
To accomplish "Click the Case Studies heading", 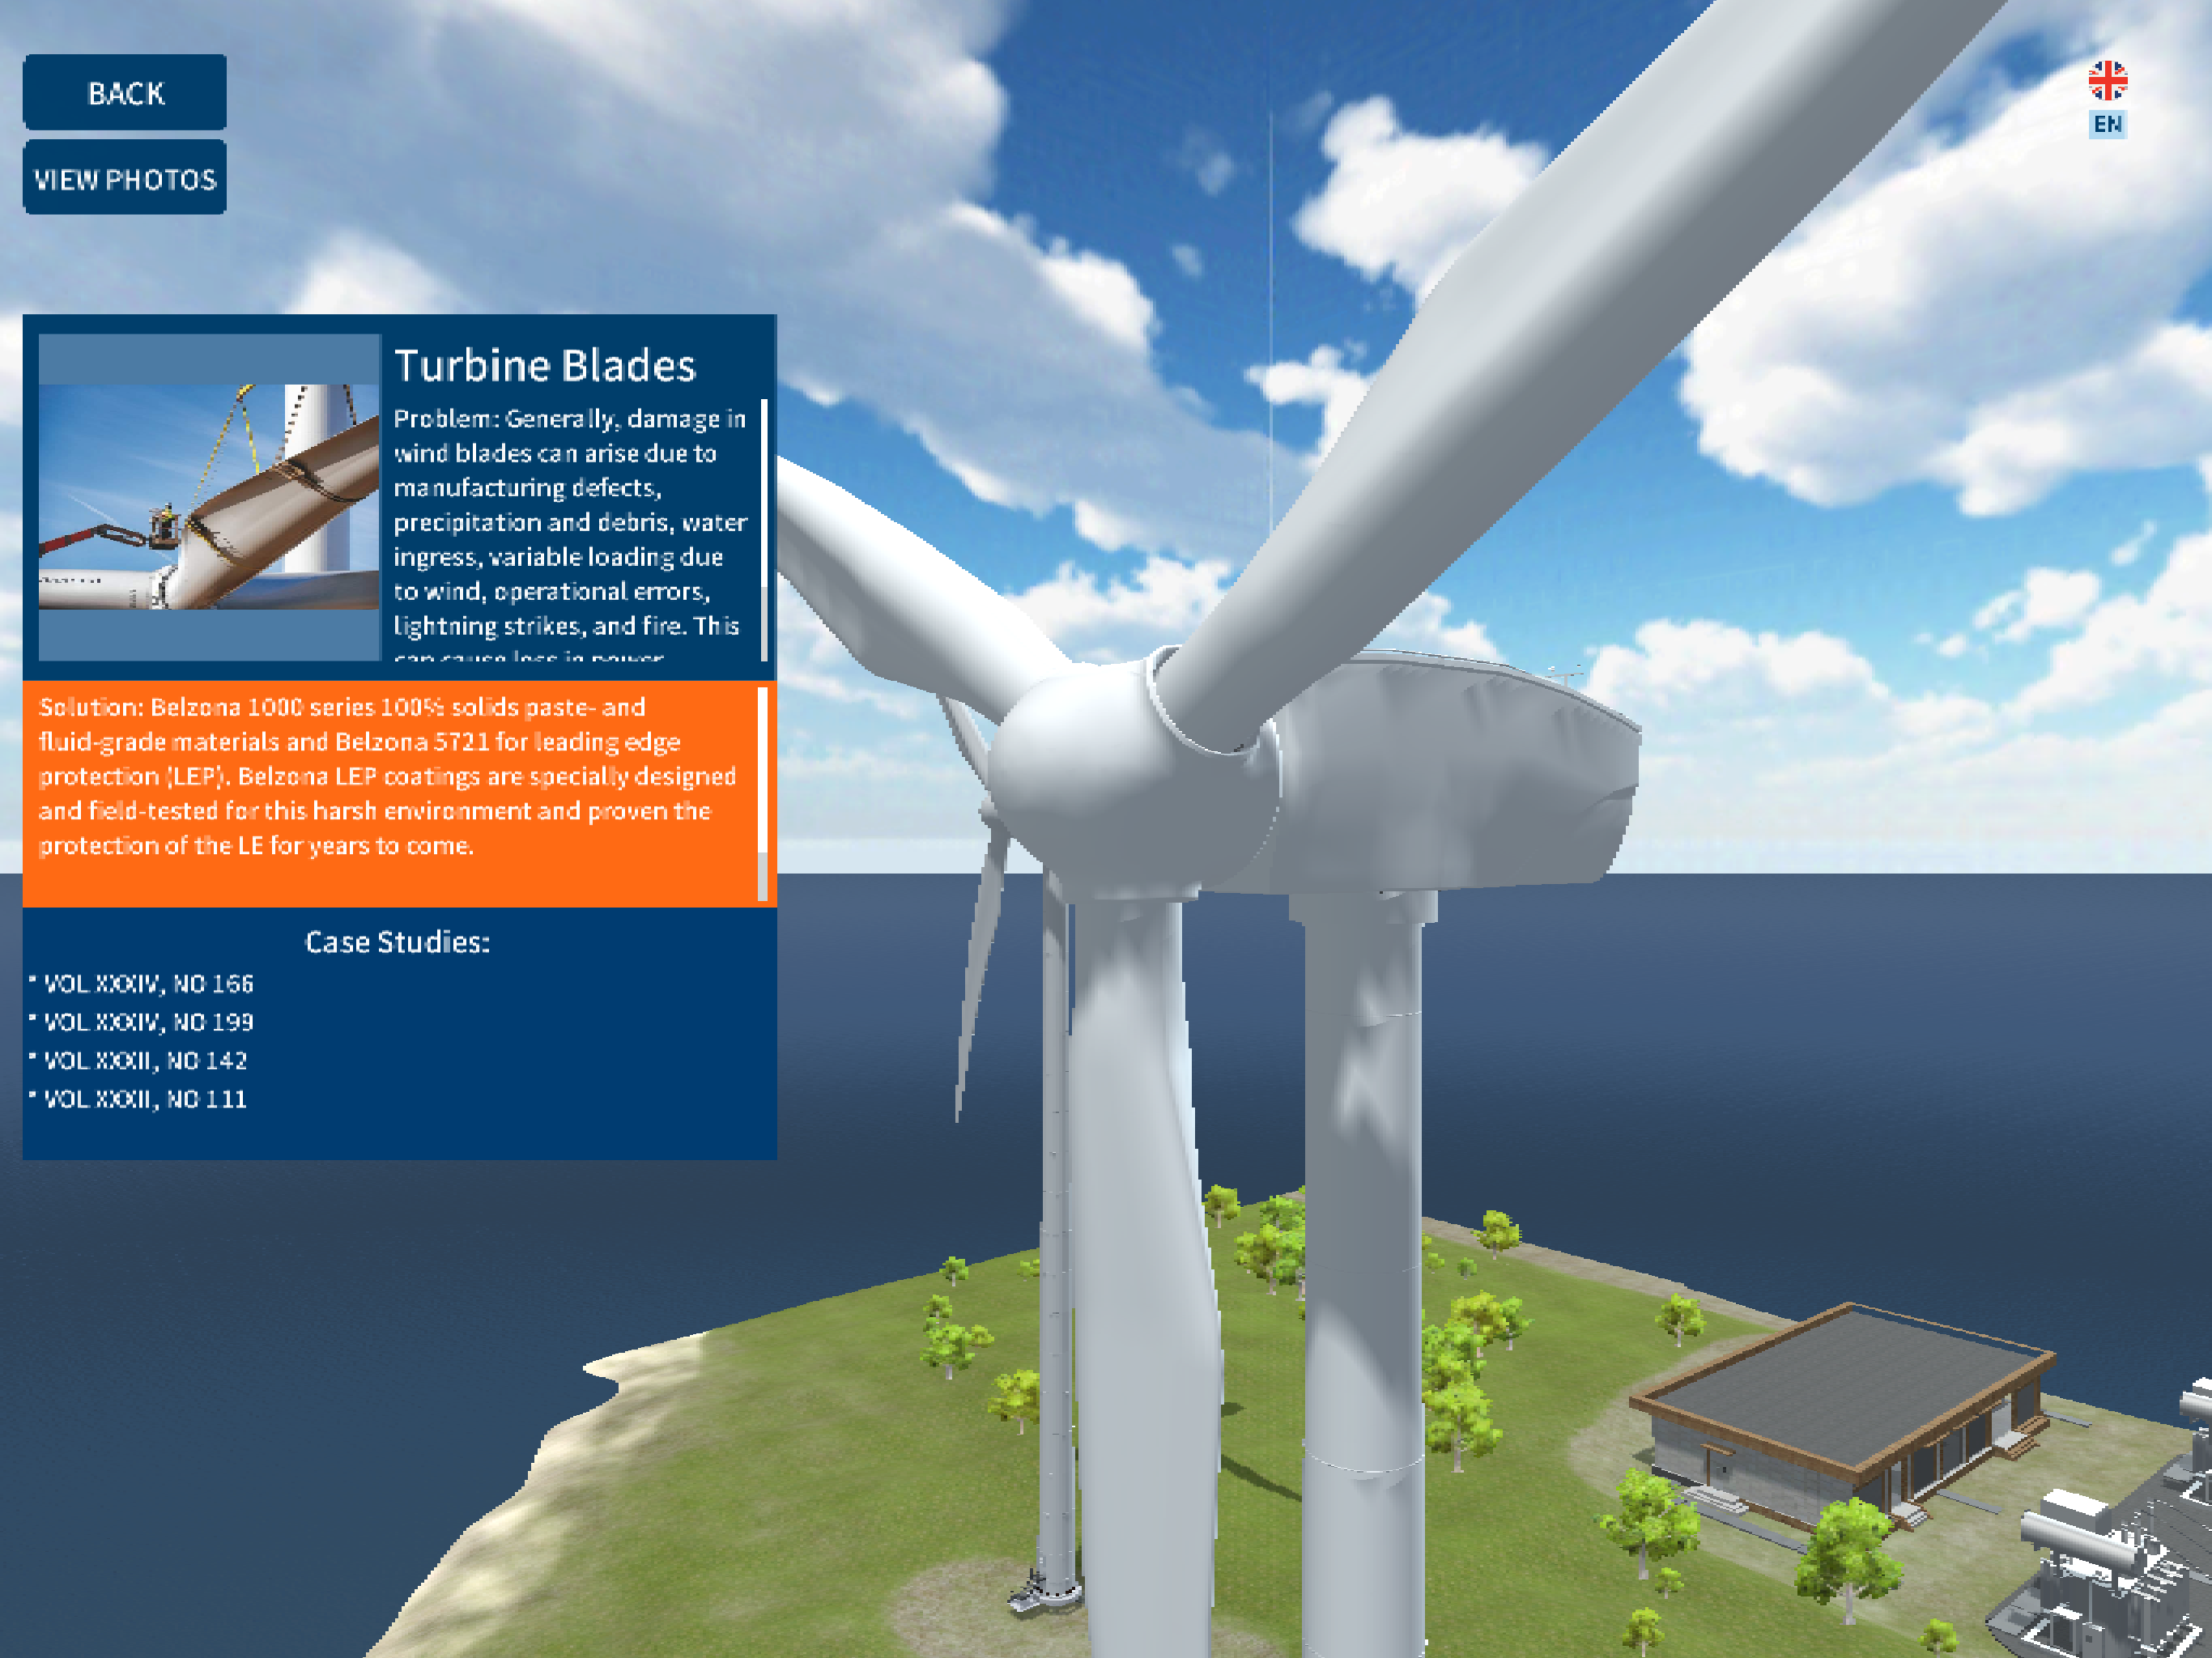I will click(398, 942).
